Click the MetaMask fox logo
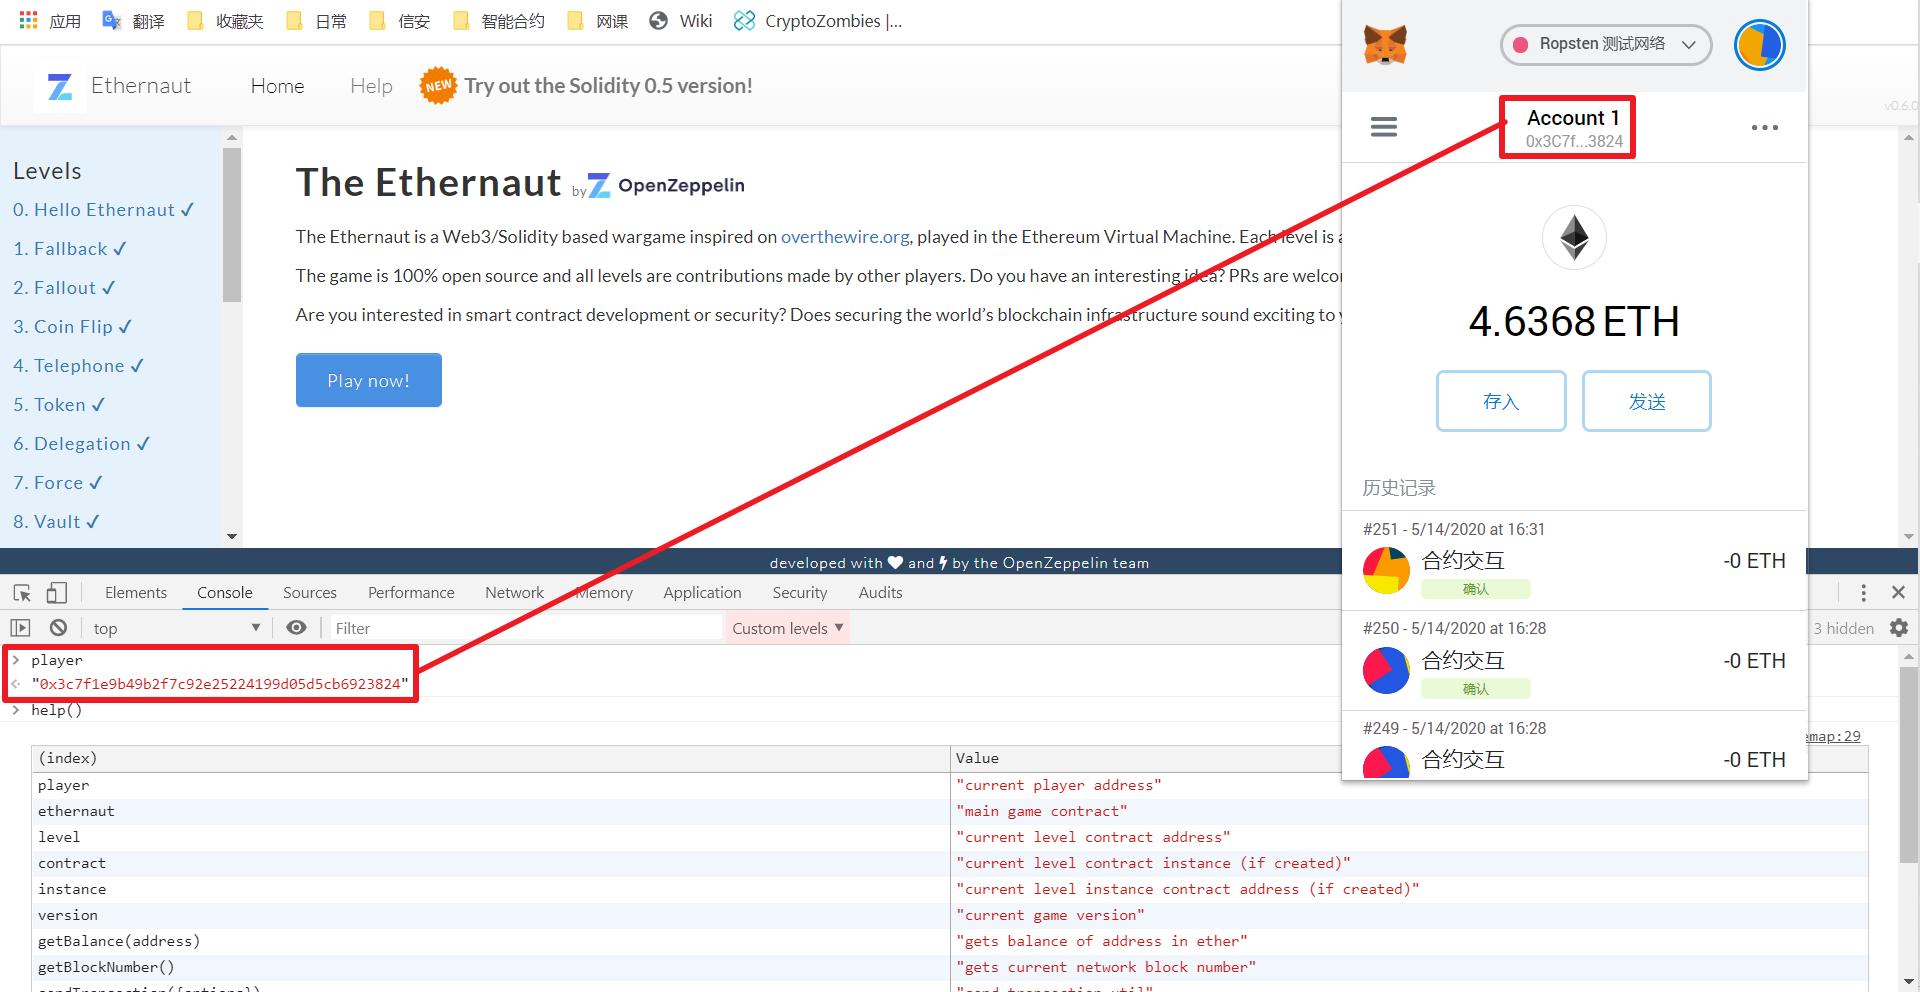Screen dimensions: 1920x992 [x=1385, y=45]
